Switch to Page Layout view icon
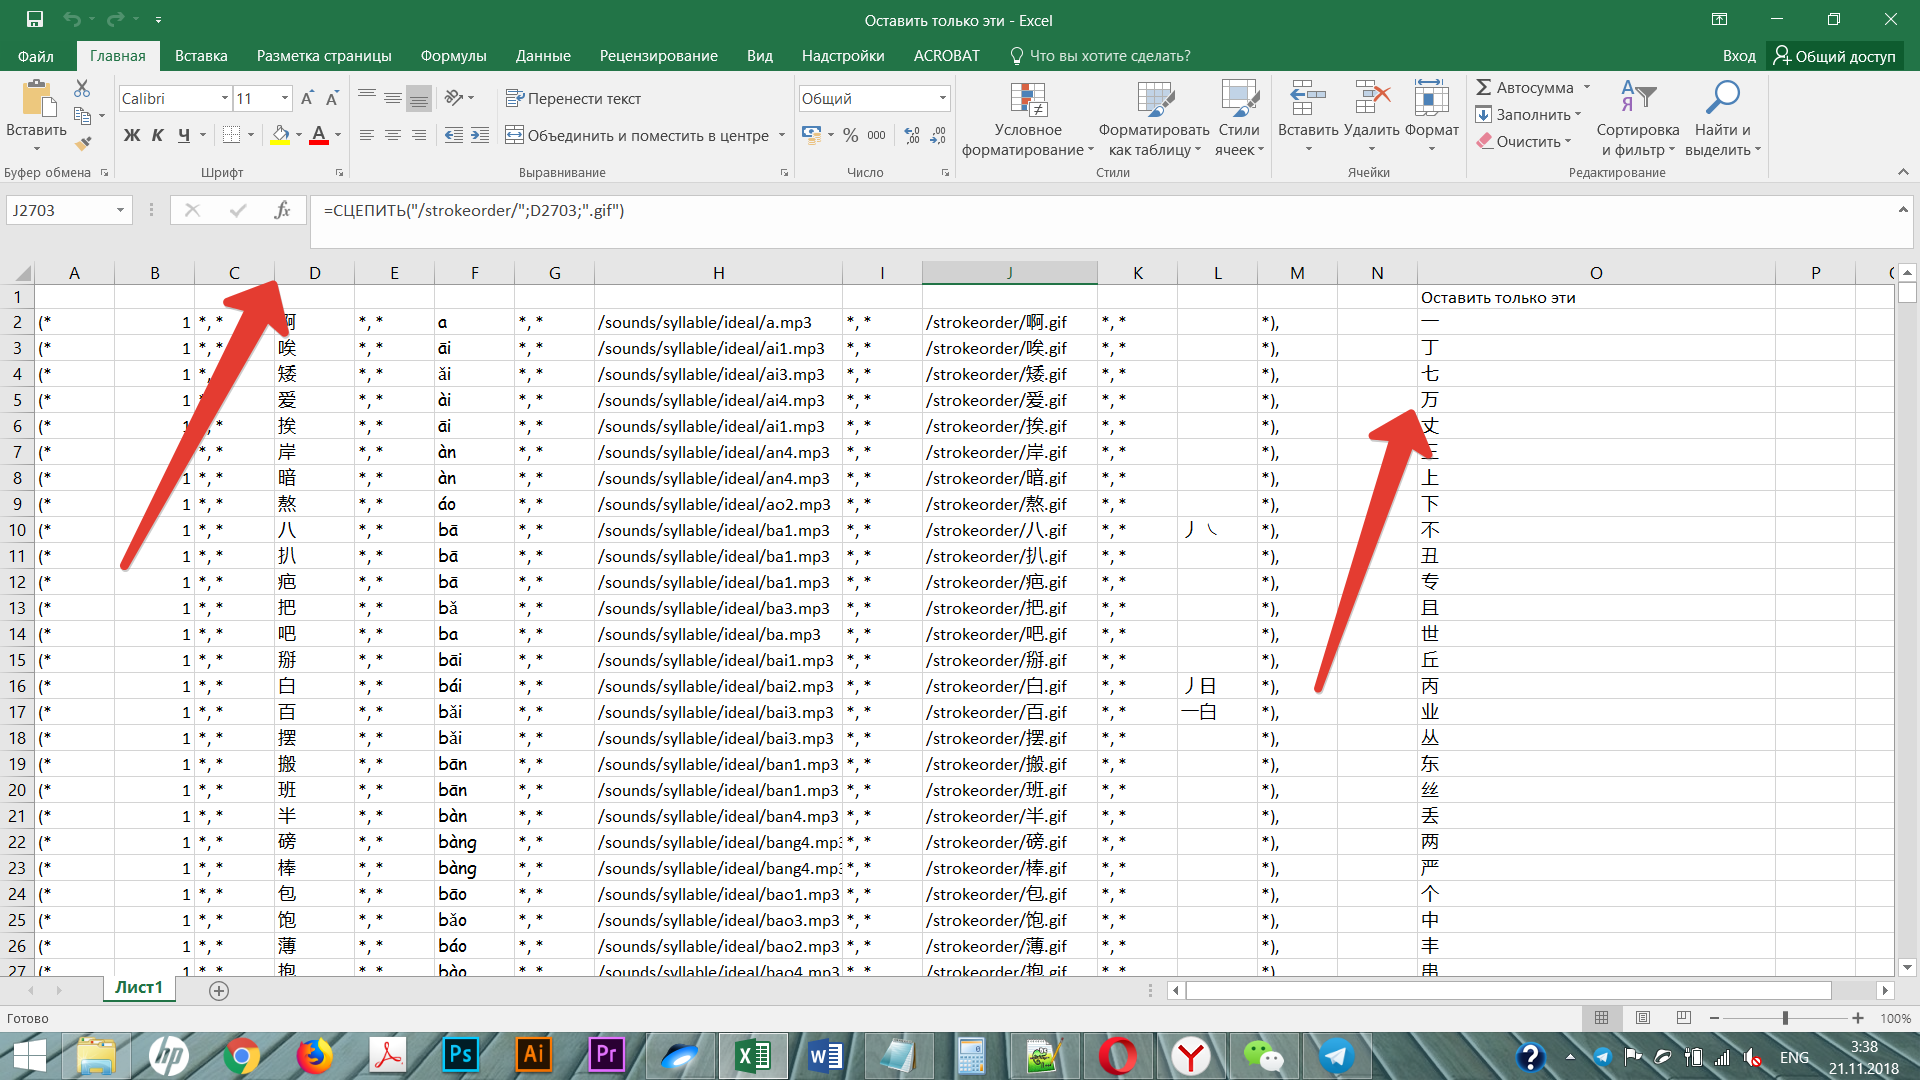The width and height of the screenshot is (1920, 1080). (x=1643, y=1018)
